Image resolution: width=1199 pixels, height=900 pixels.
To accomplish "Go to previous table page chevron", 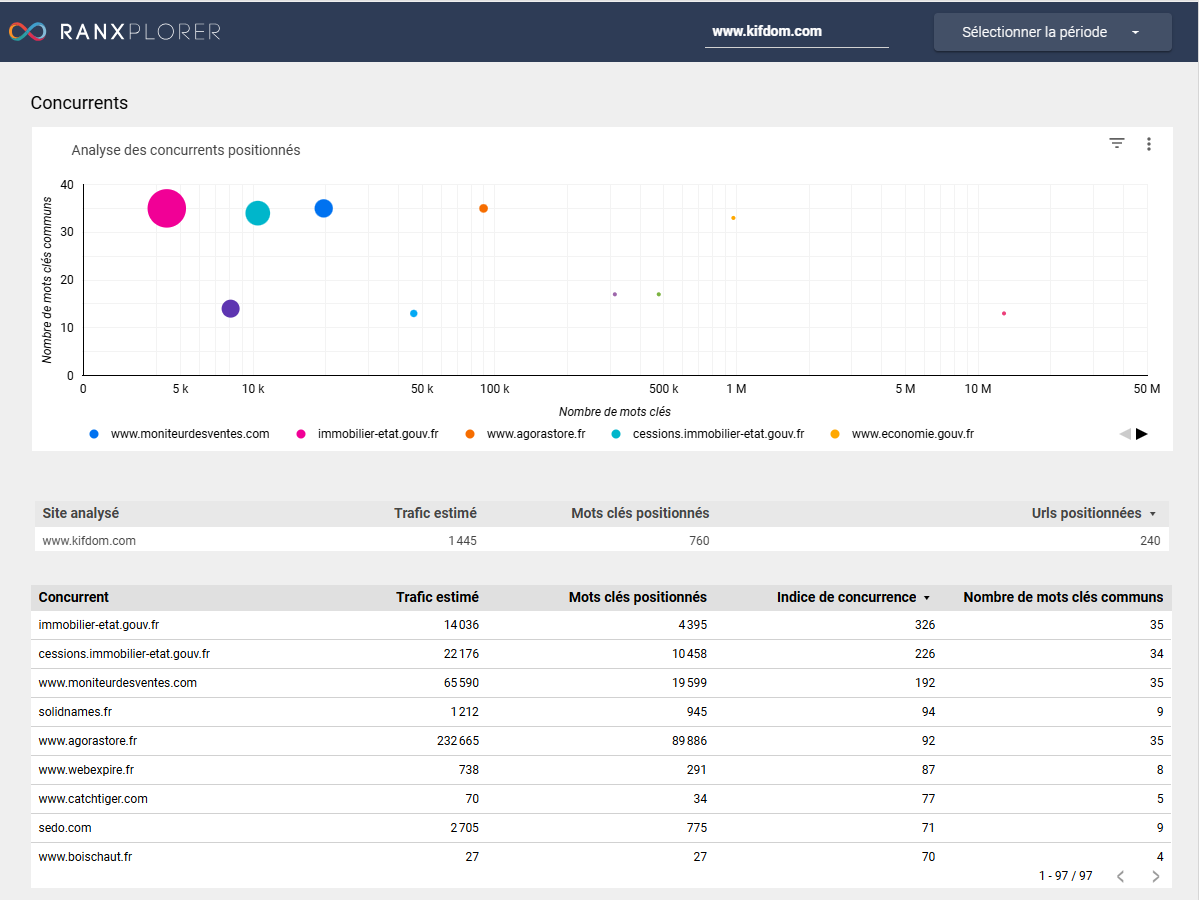I will 1120,876.
